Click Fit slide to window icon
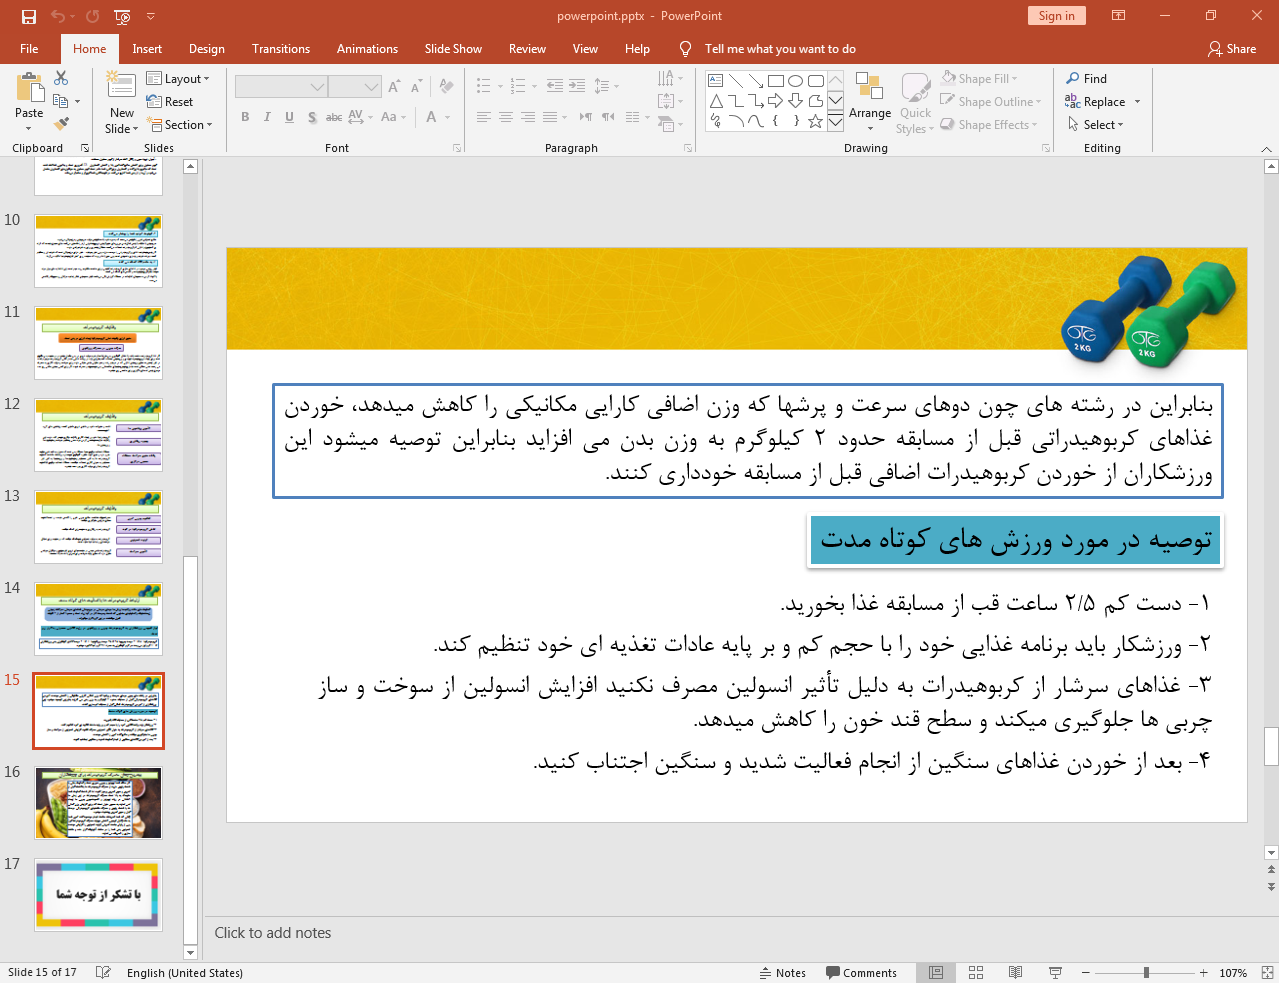The height and width of the screenshot is (983, 1279). click(1267, 972)
